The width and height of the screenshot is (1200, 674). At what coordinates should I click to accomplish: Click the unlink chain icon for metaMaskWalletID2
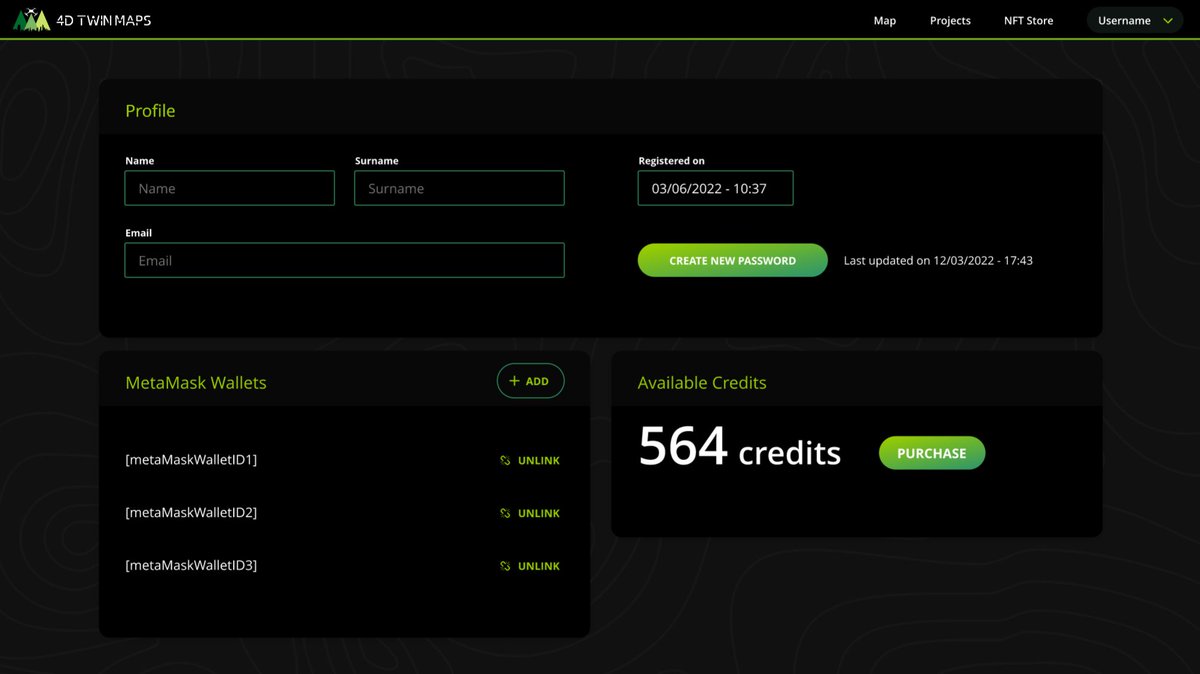tap(505, 513)
